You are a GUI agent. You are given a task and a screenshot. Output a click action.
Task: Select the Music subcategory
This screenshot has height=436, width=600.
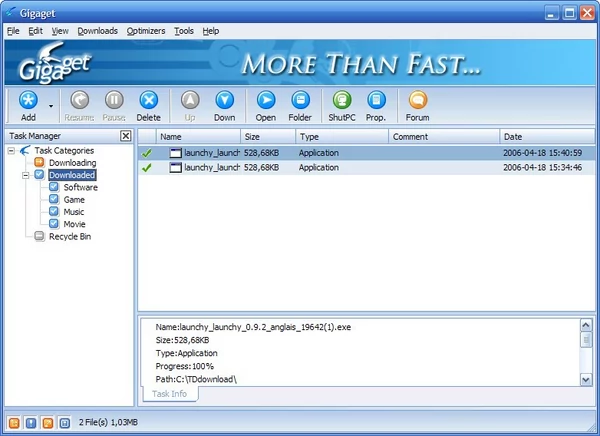(73, 212)
